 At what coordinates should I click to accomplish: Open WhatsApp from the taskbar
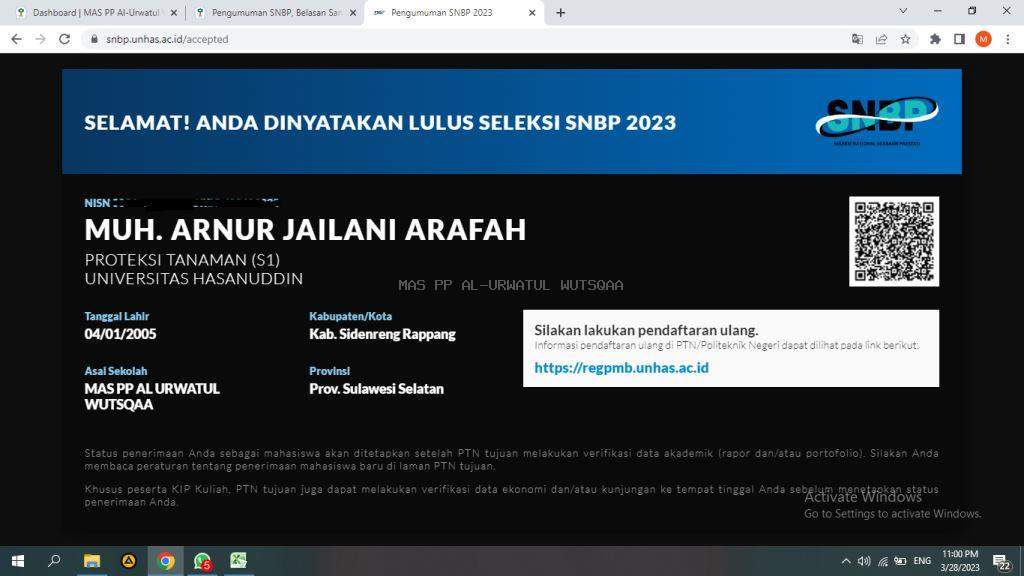click(202, 561)
